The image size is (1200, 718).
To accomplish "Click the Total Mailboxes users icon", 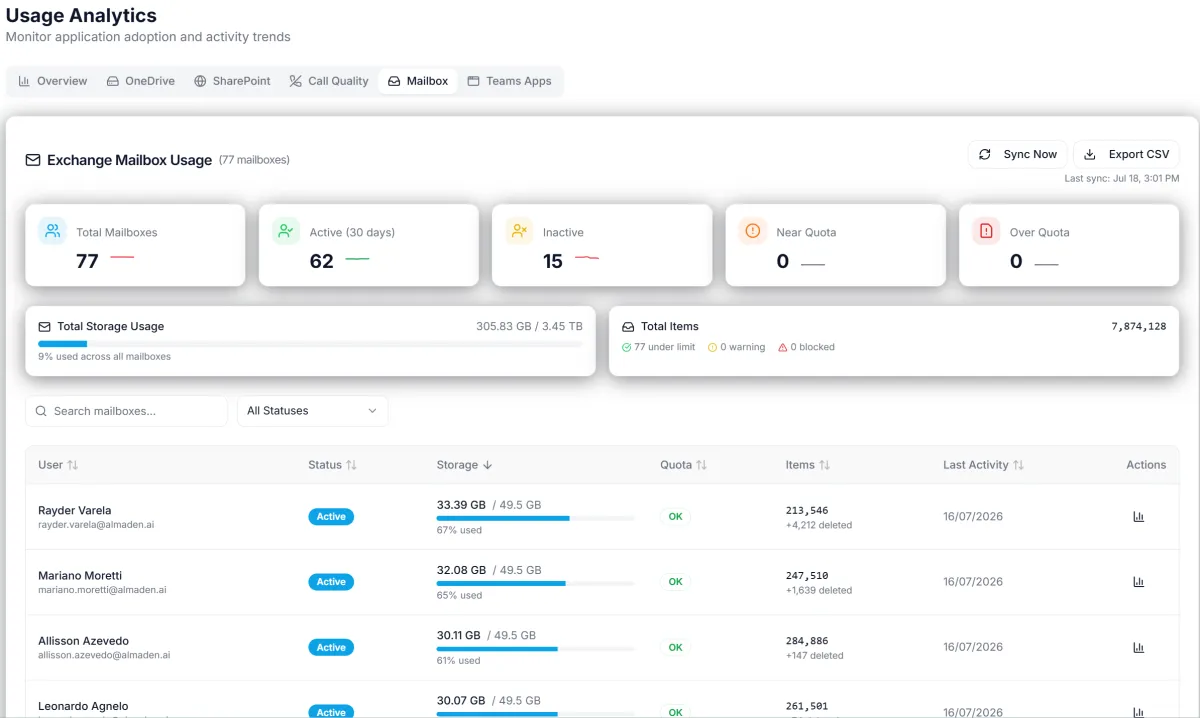I will click(52, 231).
